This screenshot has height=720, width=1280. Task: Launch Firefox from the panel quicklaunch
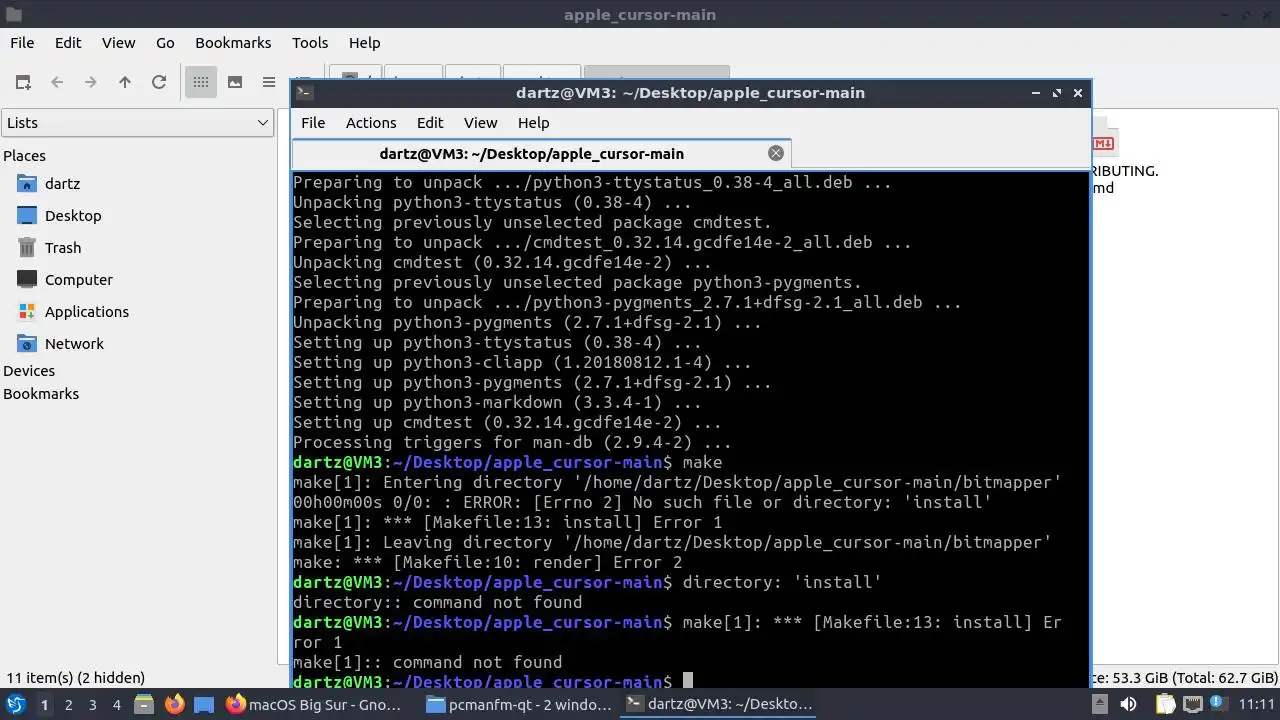[x=174, y=704]
